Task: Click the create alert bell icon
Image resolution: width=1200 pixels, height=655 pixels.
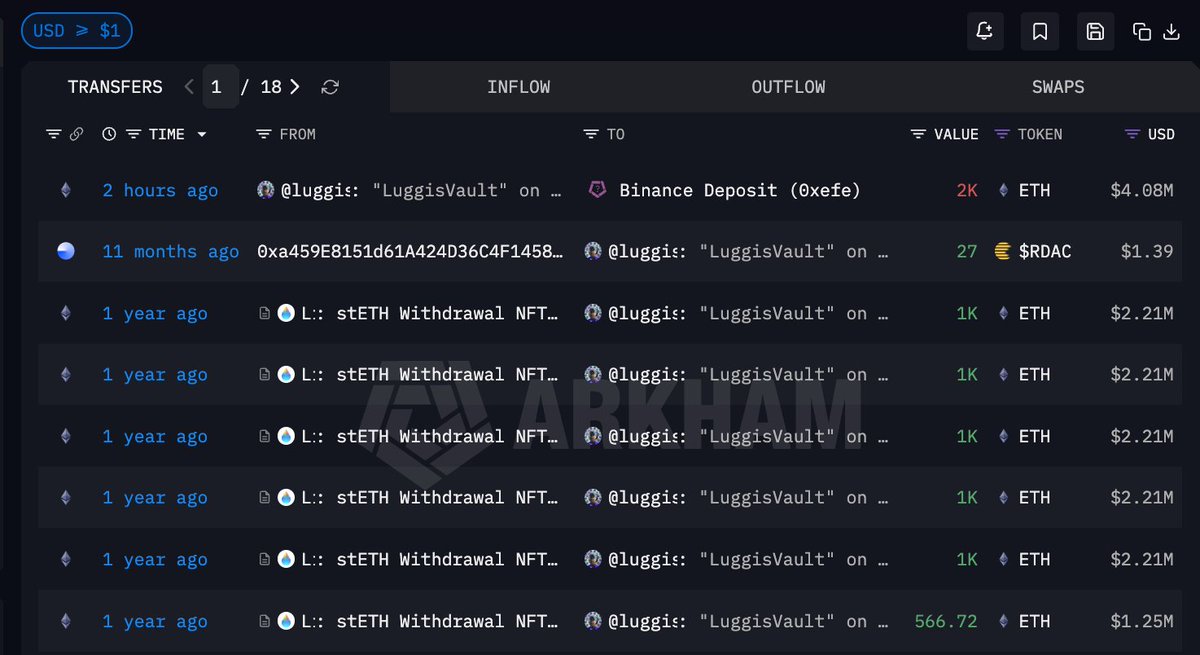Action: click(985, 32)
